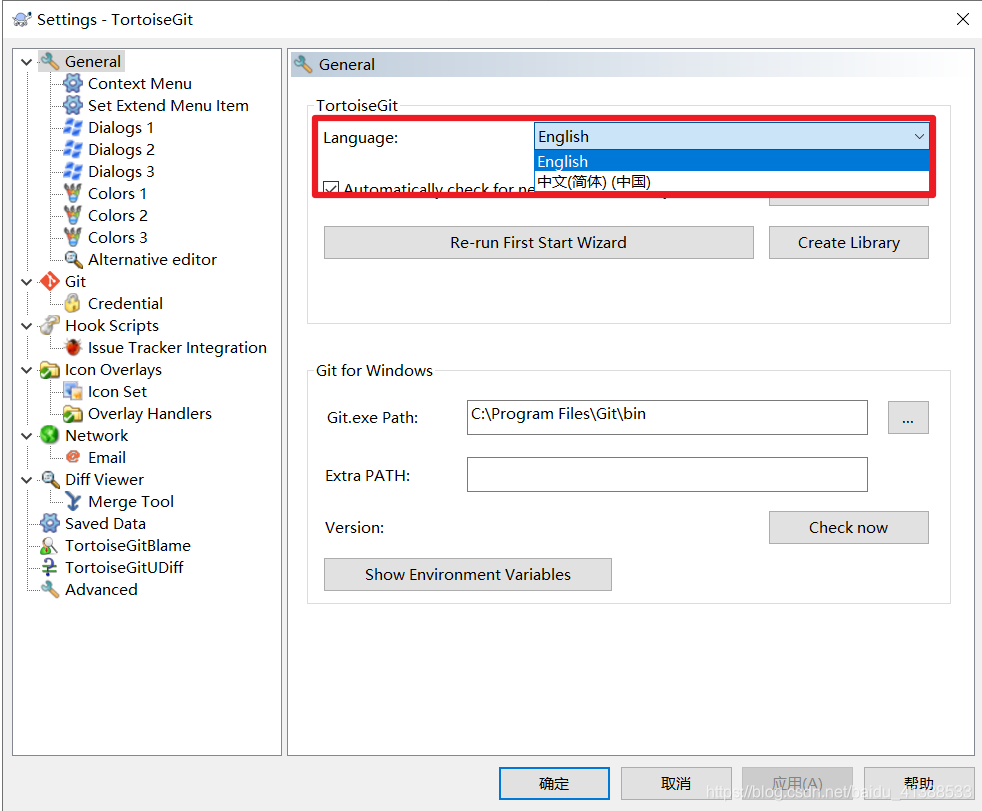Open help with the 帮助 button
Screen dimensions: 982x811
pos(919,783)
